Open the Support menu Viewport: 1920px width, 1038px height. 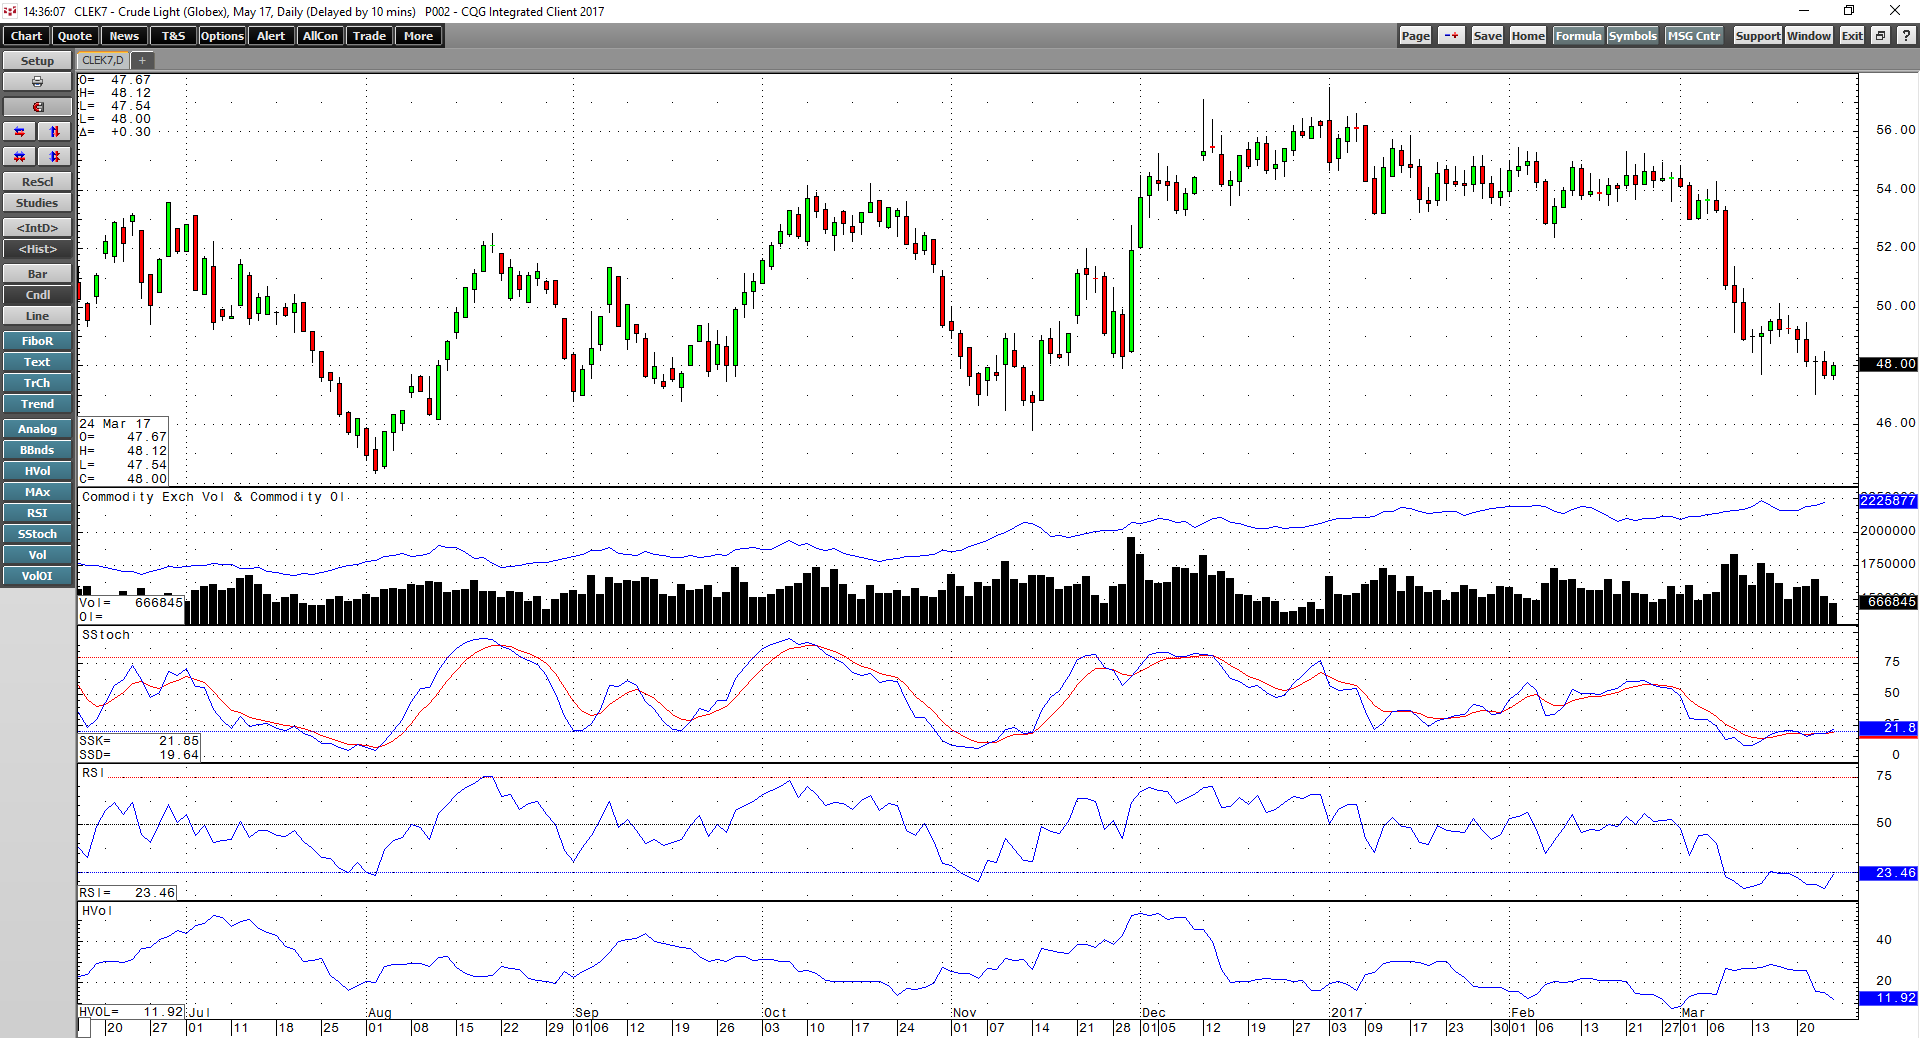click(x=1757, y=36)
